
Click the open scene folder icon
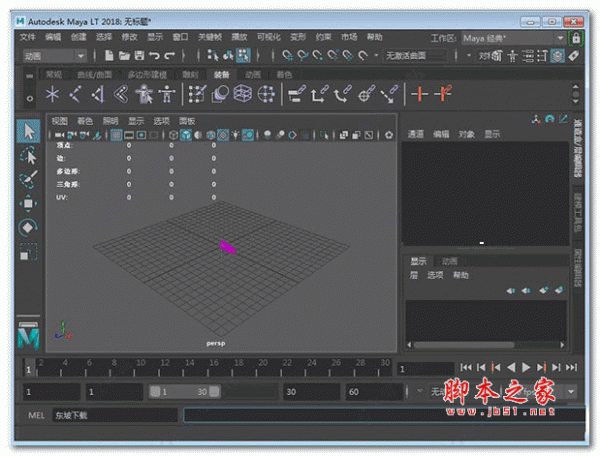[x=124, y=55]
